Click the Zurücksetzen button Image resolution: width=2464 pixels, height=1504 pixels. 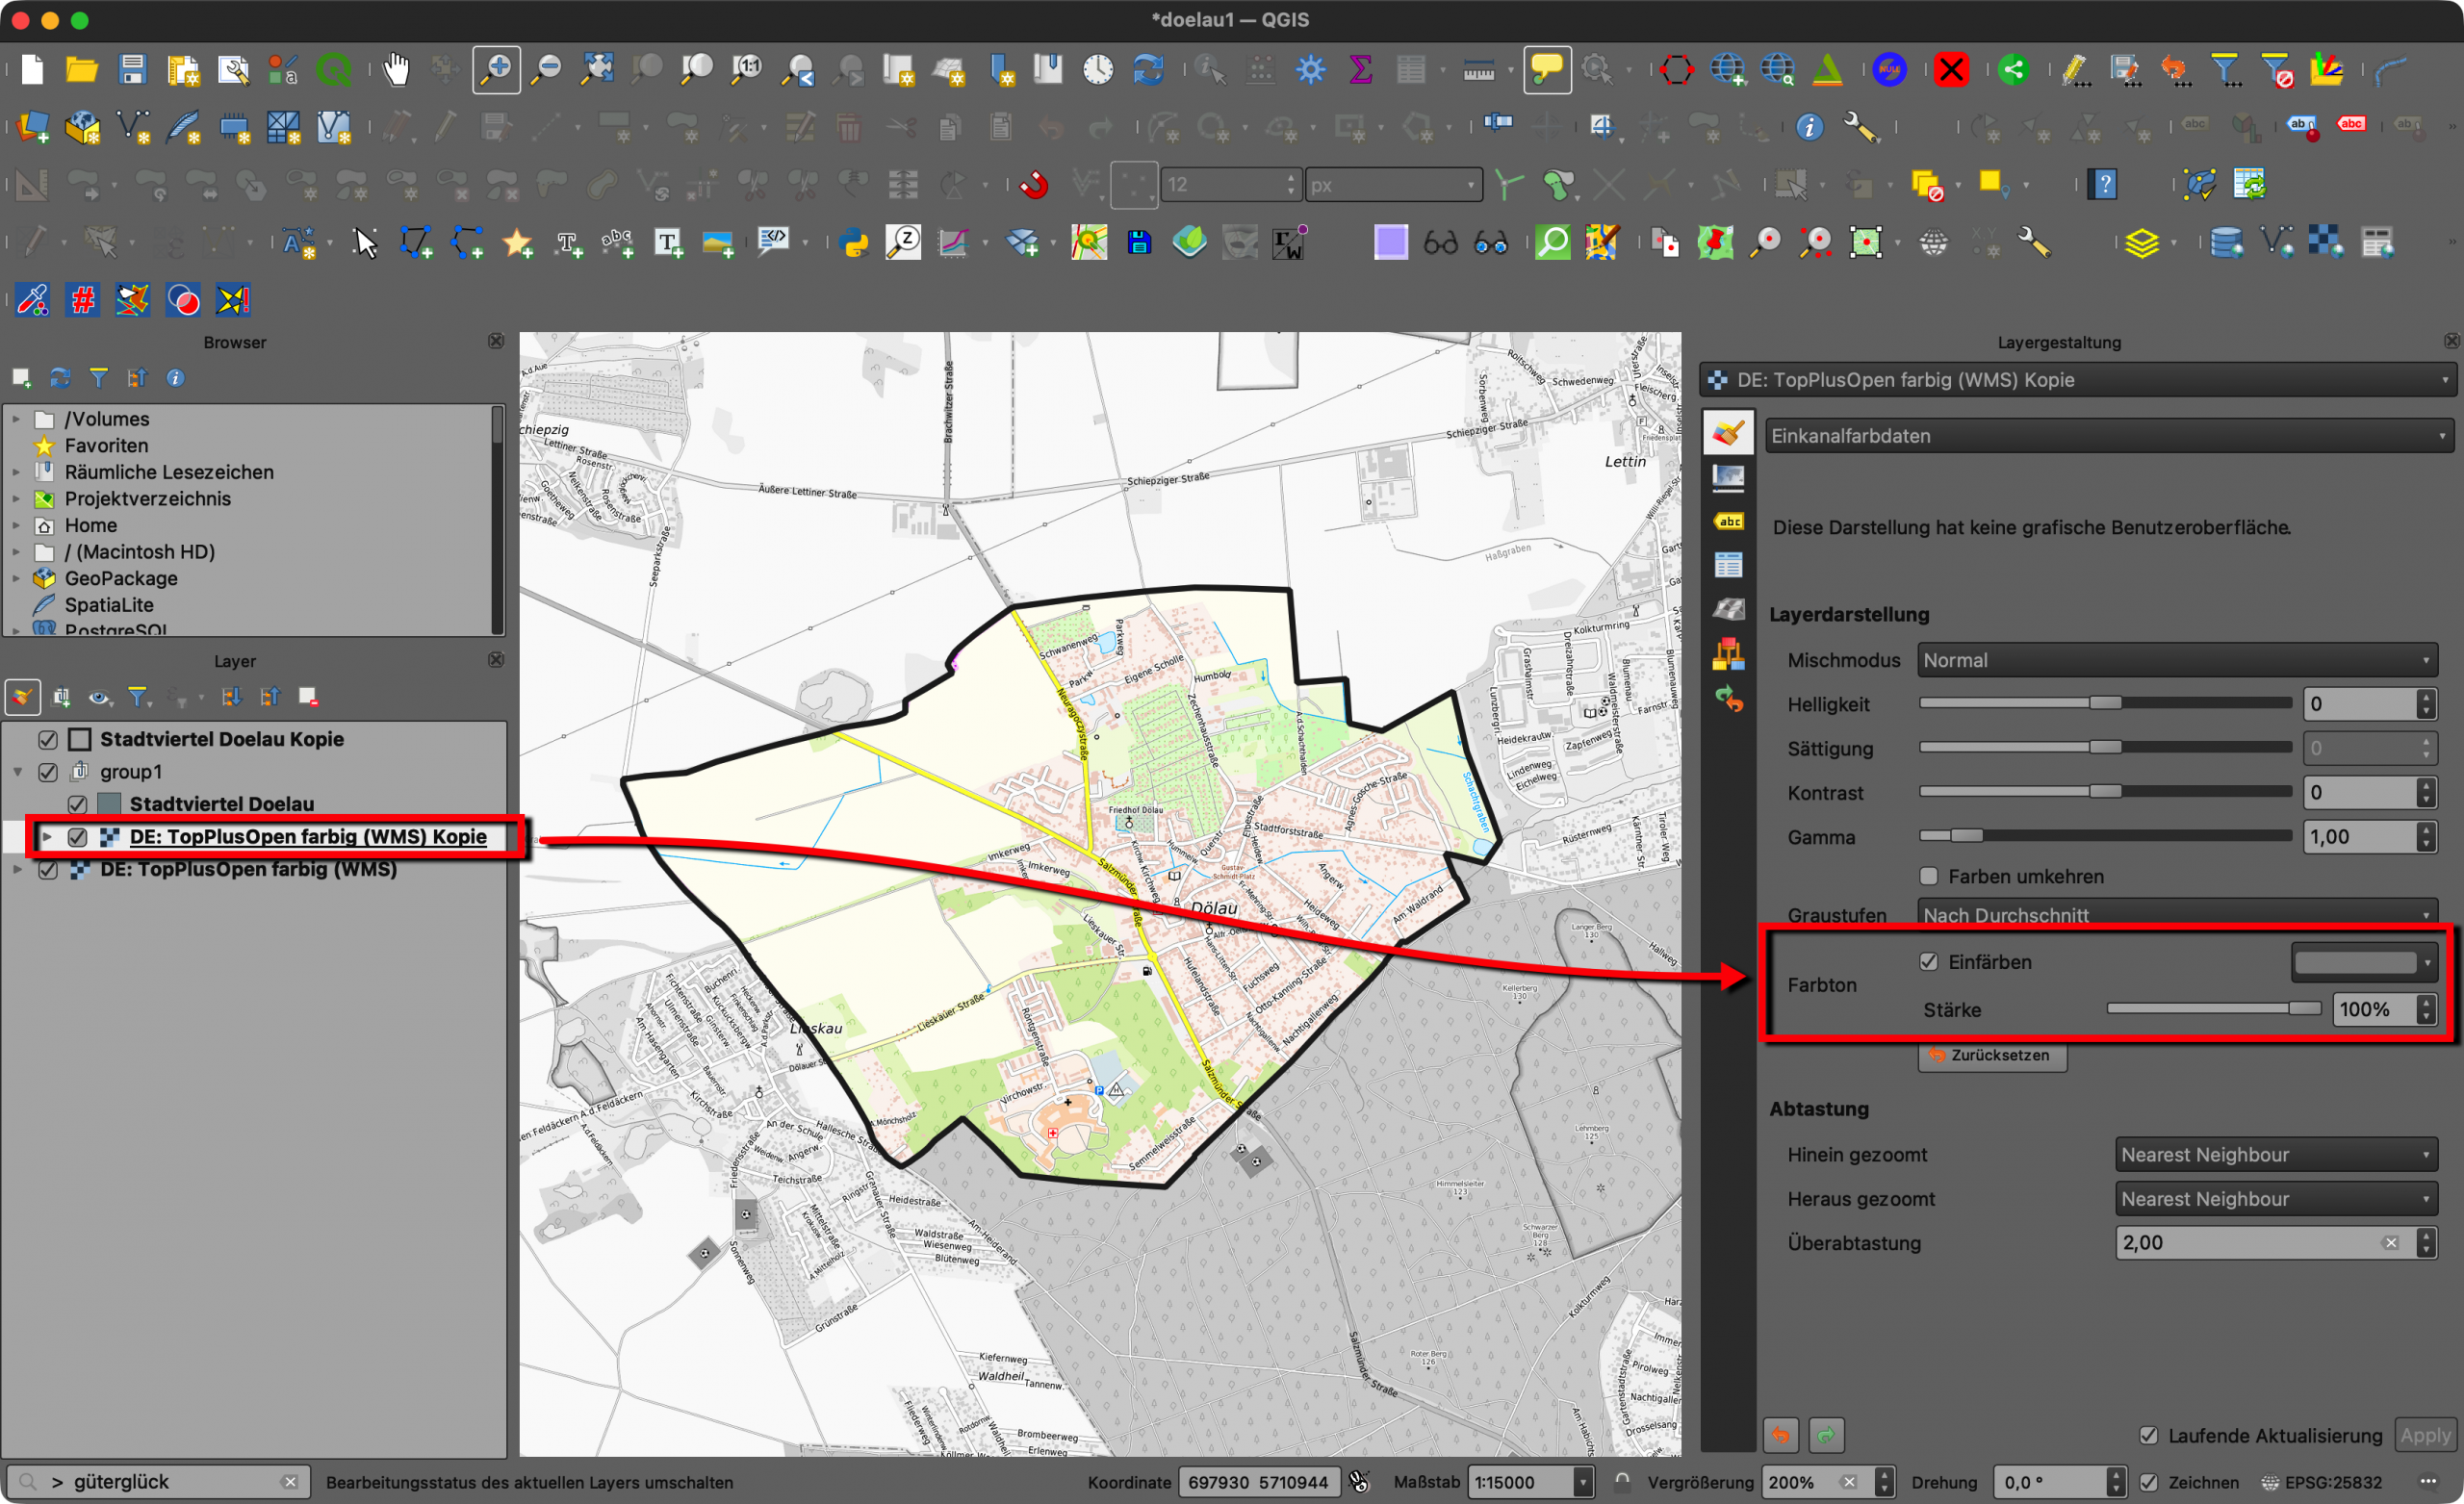[x=1991, y=1055]
